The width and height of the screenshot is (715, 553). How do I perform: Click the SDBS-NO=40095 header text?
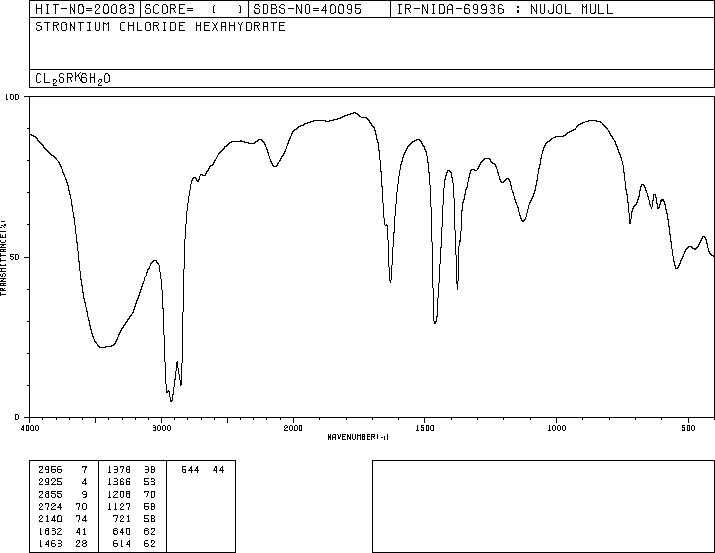tap(307, 9)
